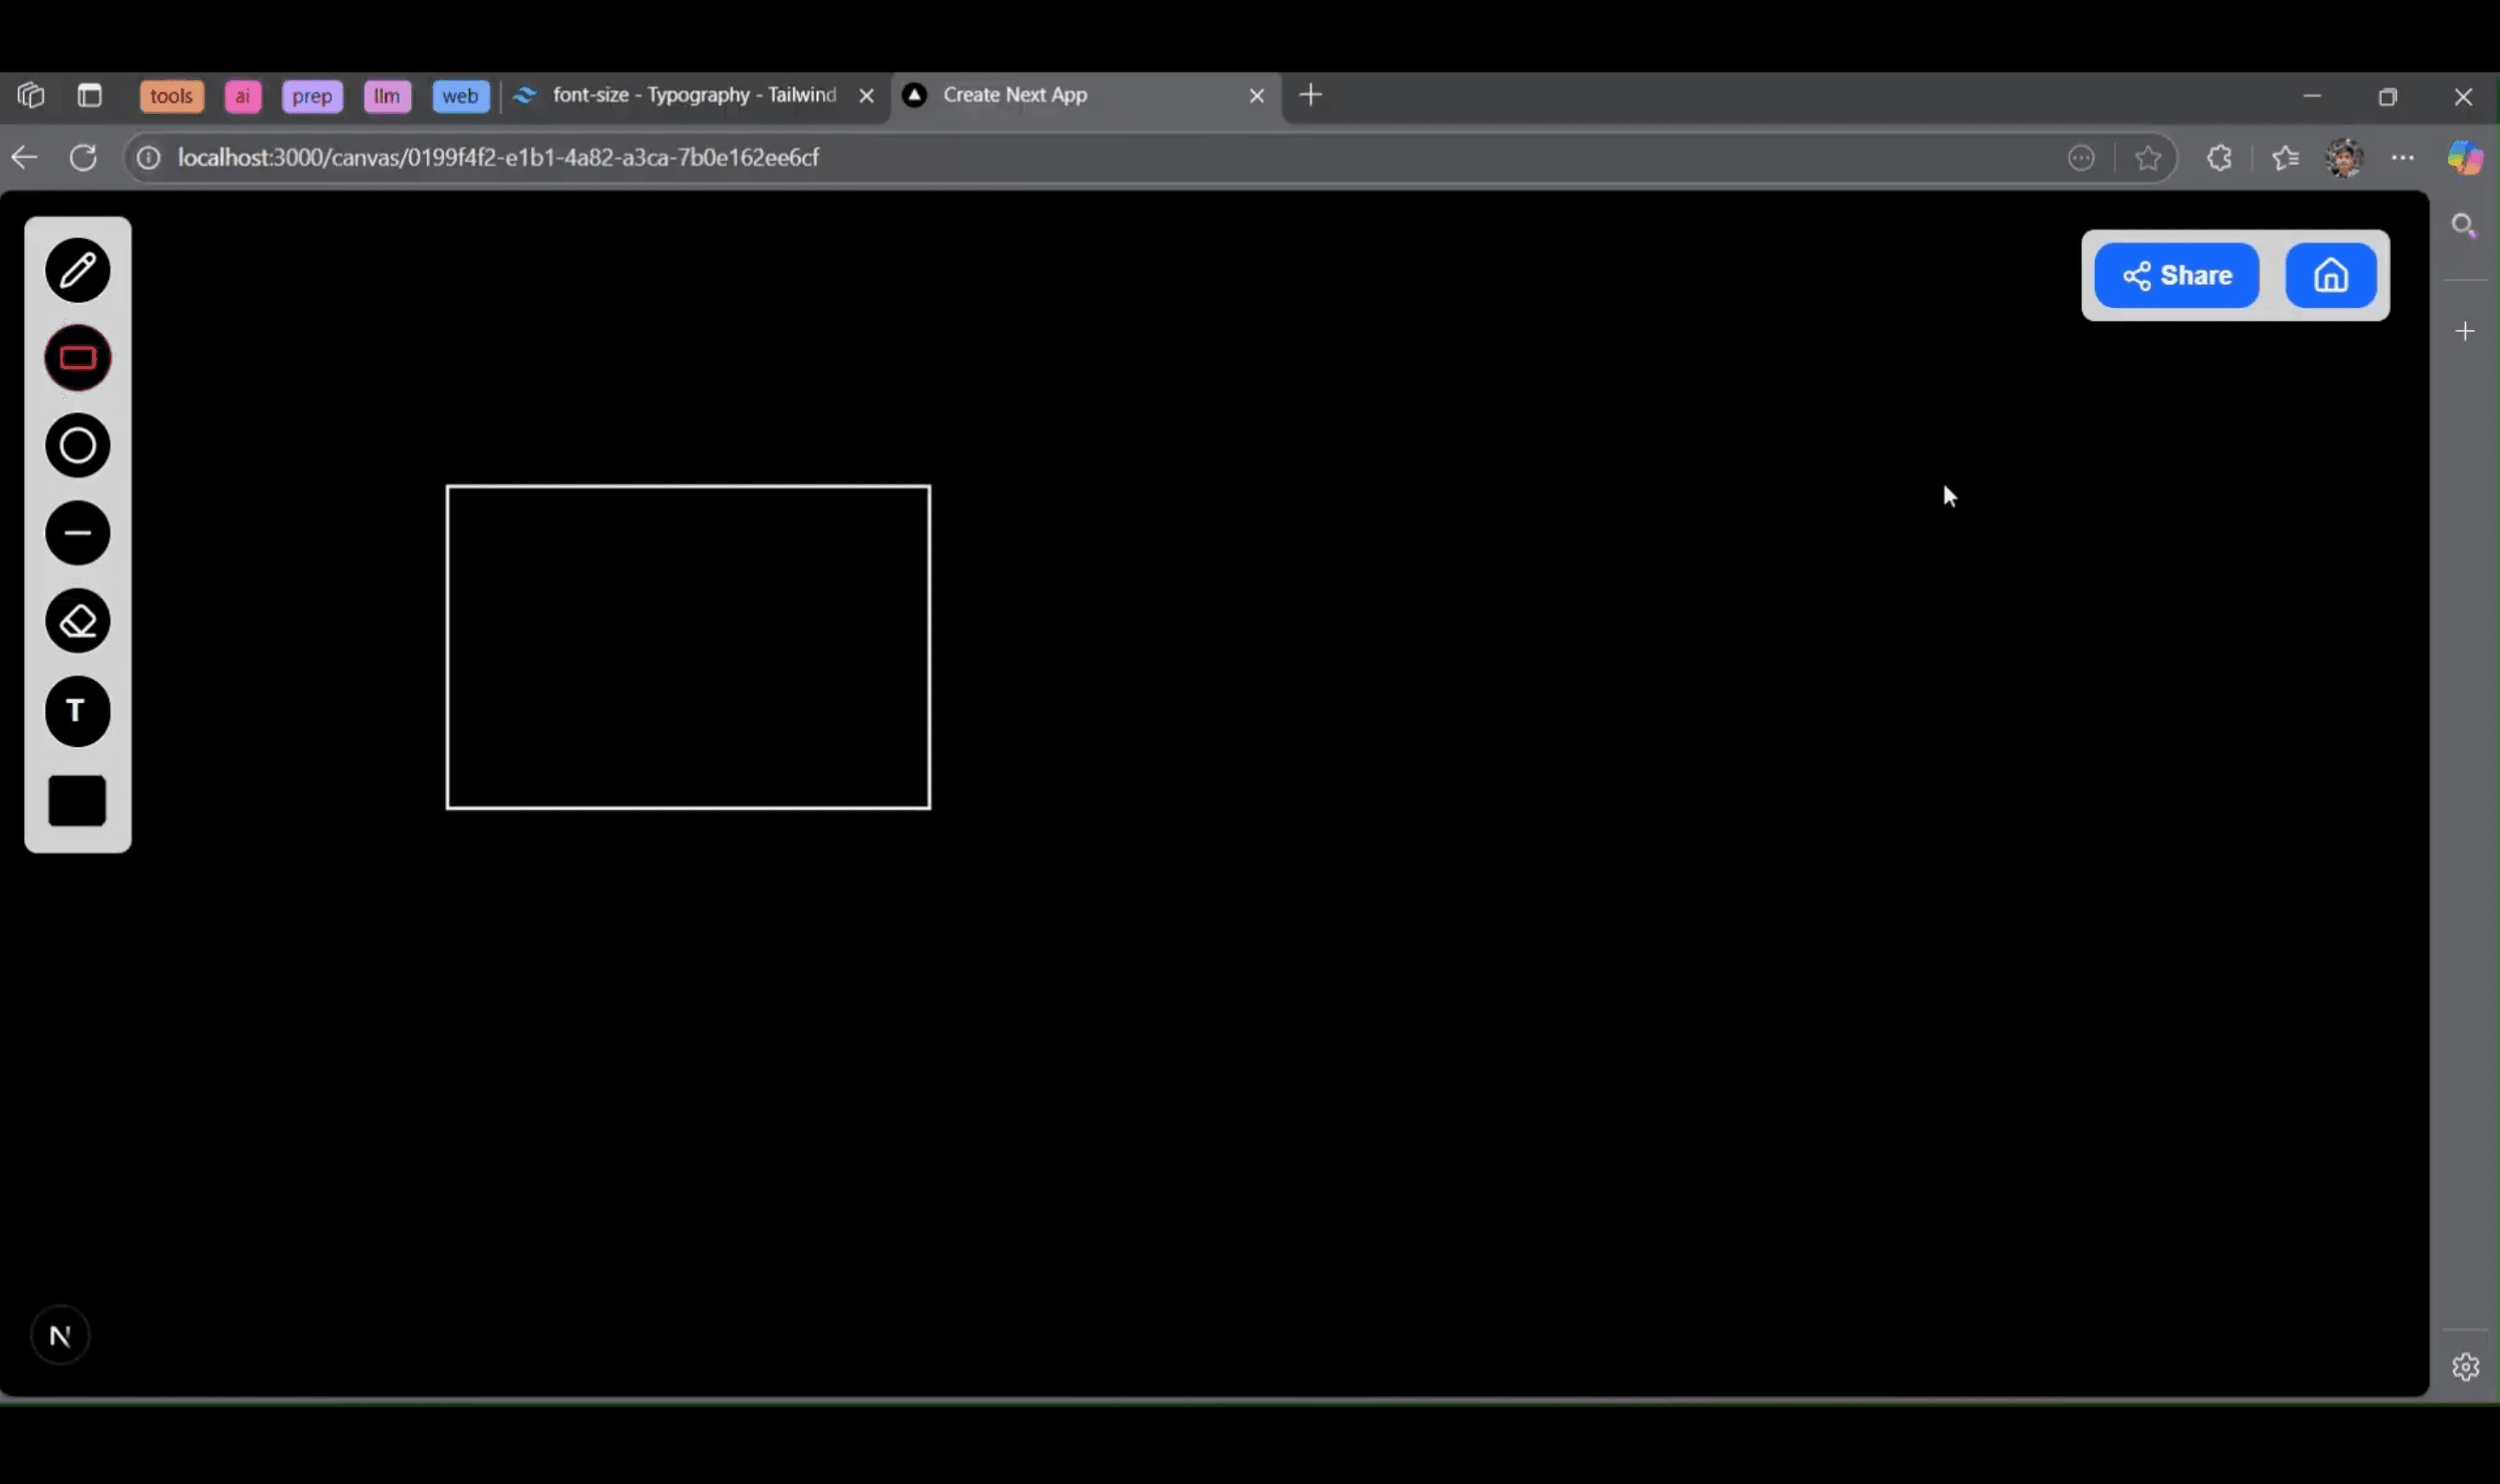Select the Pencil drawing tool

[77, 269]
